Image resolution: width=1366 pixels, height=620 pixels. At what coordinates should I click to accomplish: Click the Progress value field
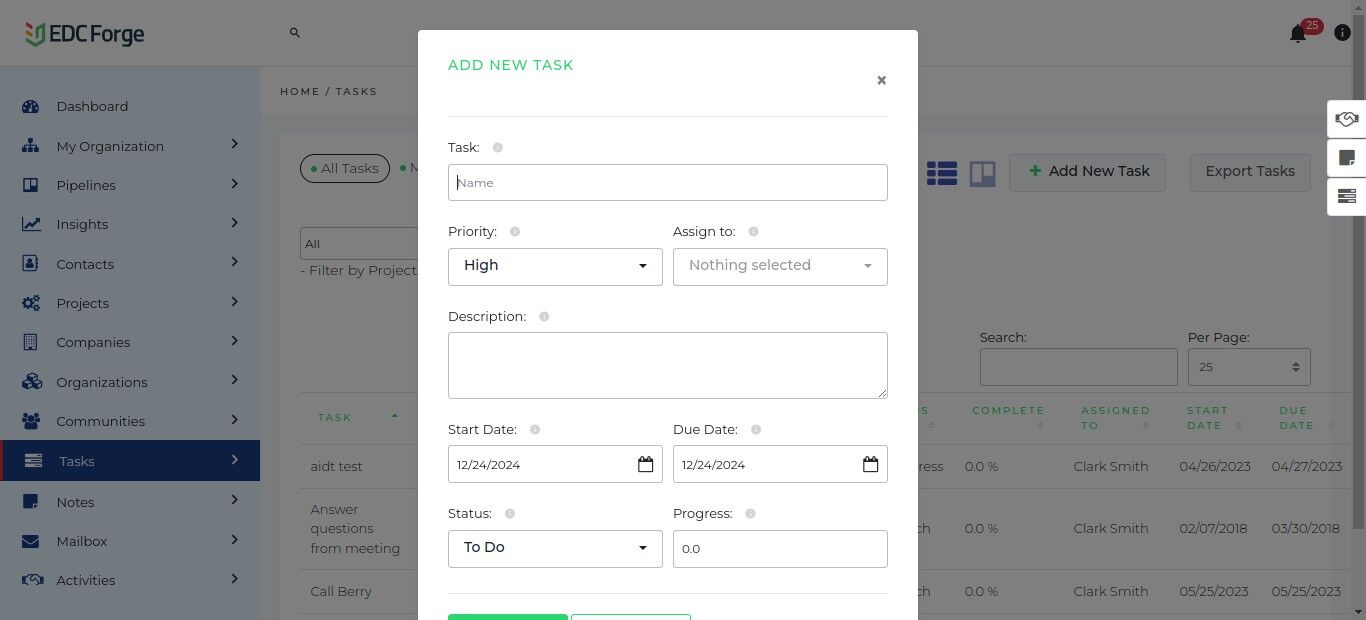pyautogui.click(x=780, y=549)
